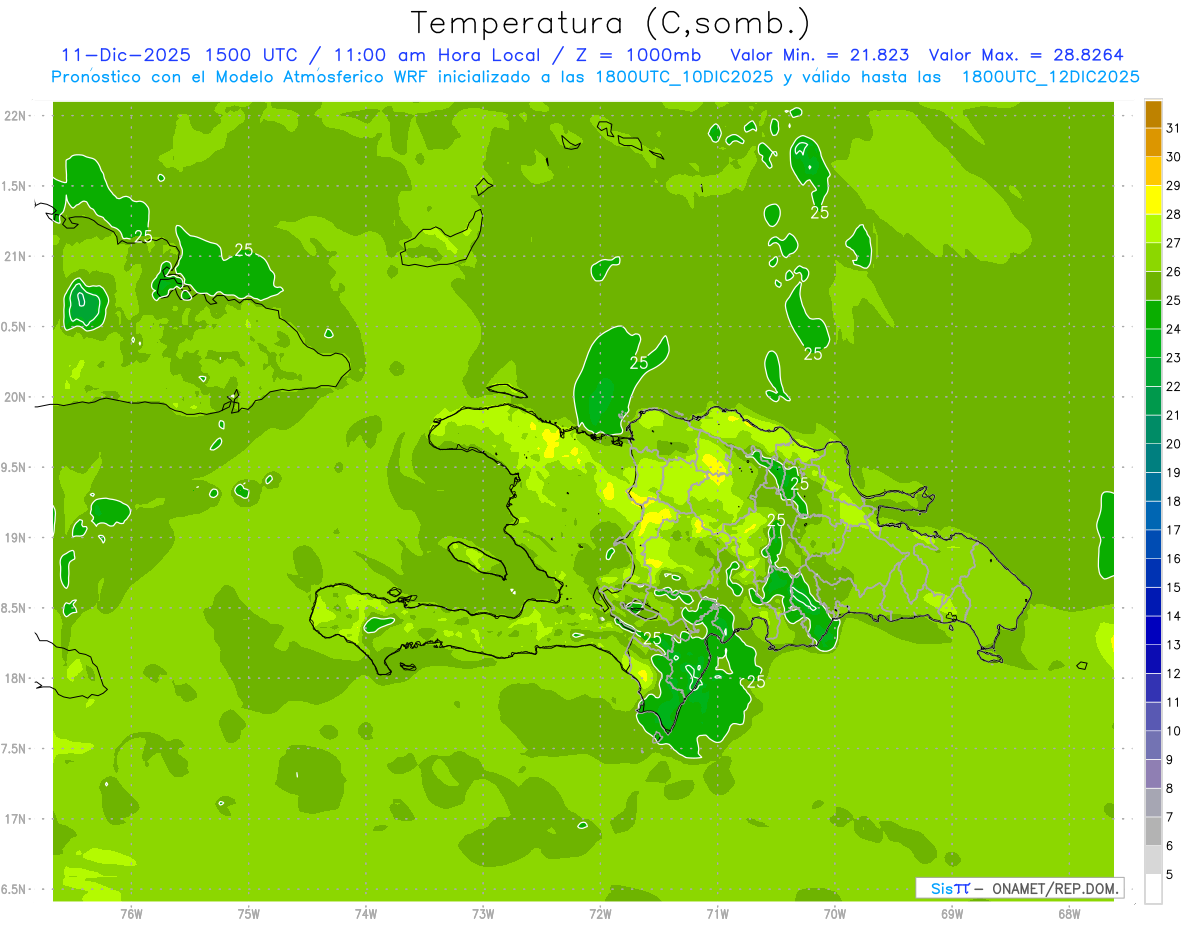This screenshot has height=927, width=1200.
Task: Click the 'Valor Min. = 21.823' text
Action: tap(820, 55)
